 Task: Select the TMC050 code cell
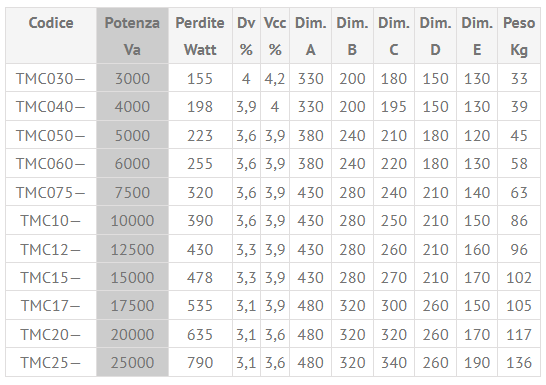[51, 135]
